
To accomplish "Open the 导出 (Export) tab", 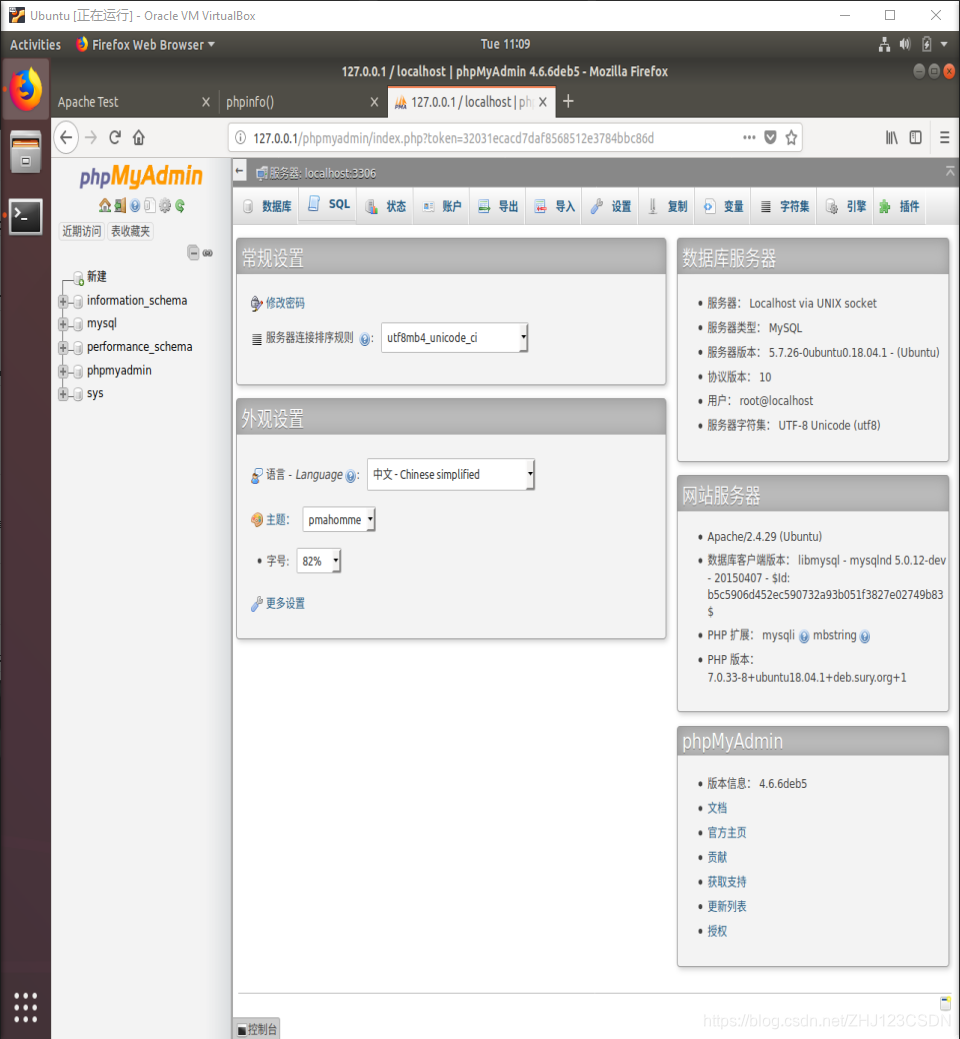I will pos(498,206).
